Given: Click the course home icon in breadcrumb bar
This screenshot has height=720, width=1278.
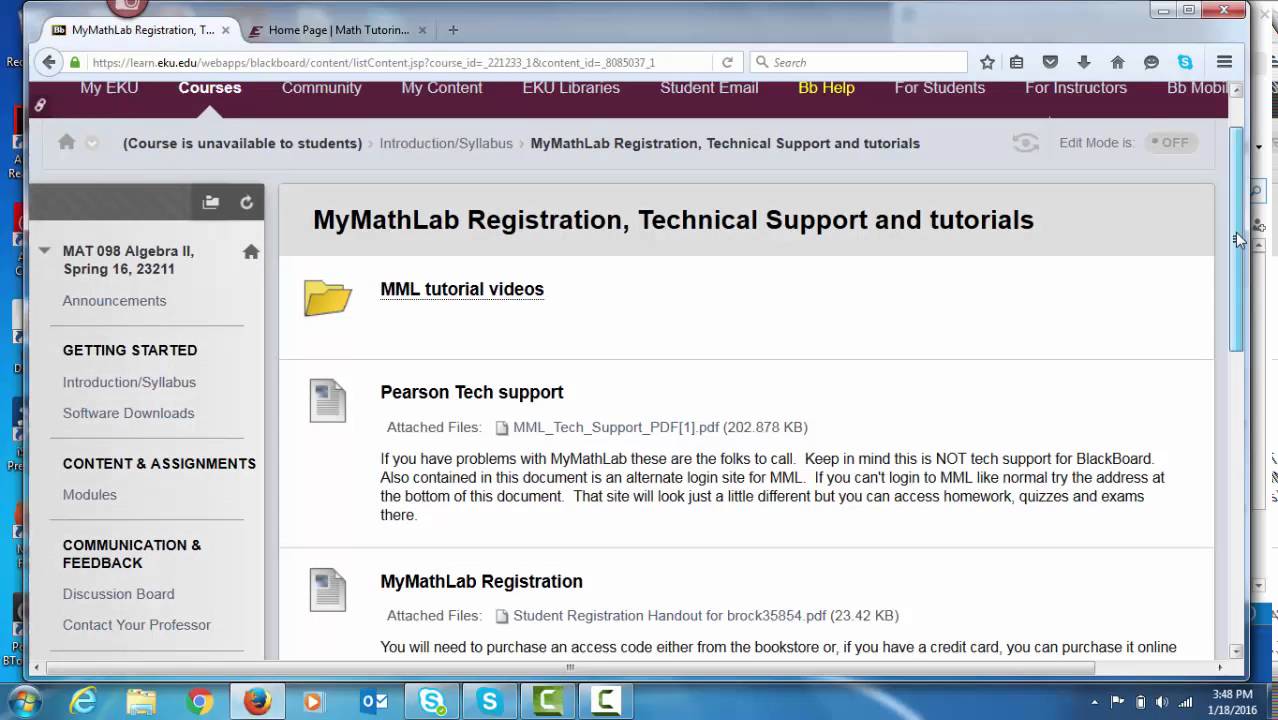Looking at the screenshot, I should click(x=67, y=142).
